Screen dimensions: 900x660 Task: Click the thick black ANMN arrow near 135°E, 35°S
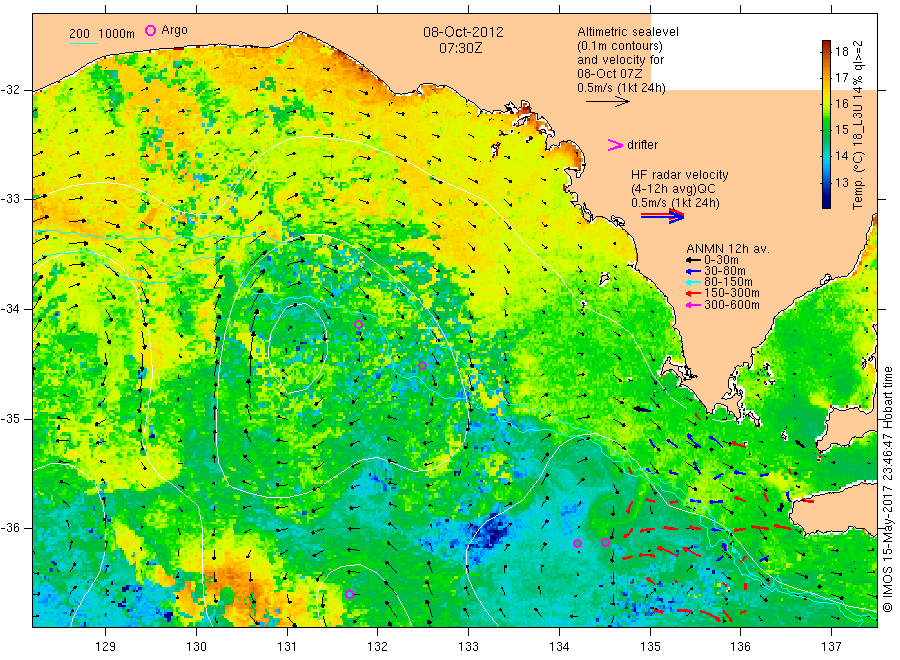pos(642,409)
